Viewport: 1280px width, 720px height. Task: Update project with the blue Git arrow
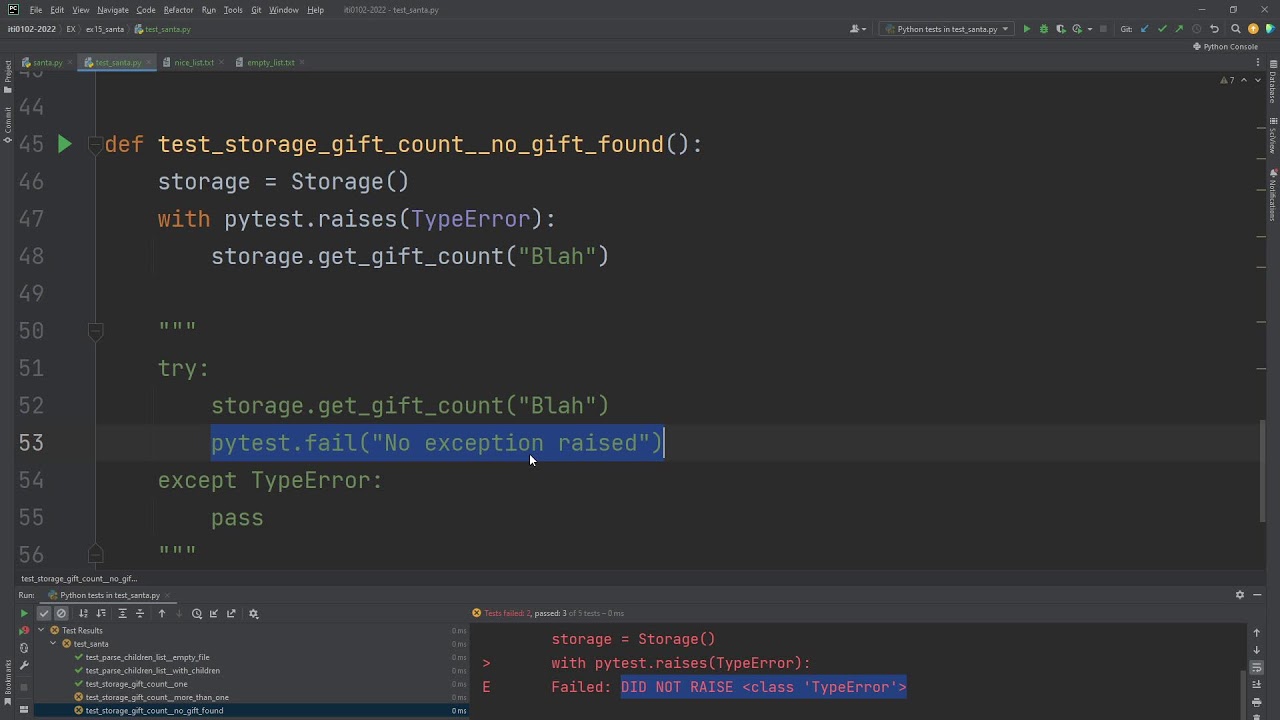tap(1145, 29)
